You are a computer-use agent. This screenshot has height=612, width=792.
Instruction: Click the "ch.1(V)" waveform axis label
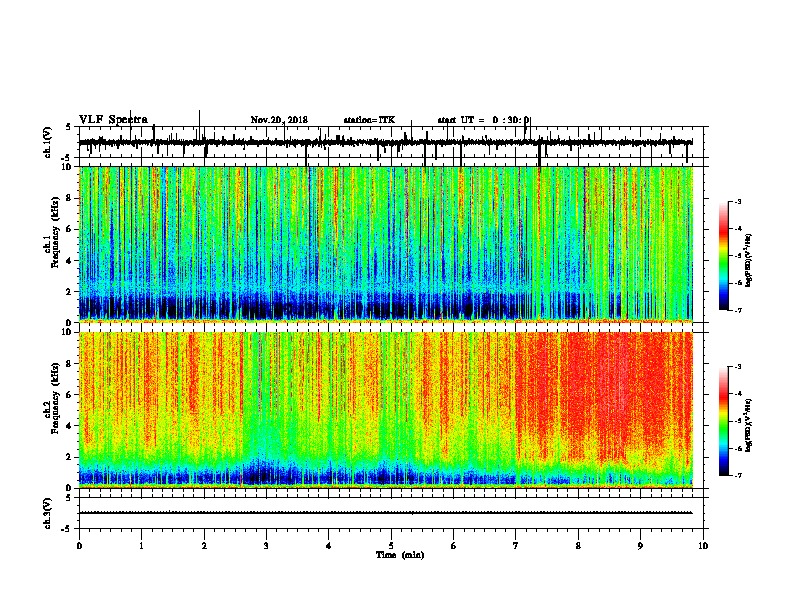48,142
